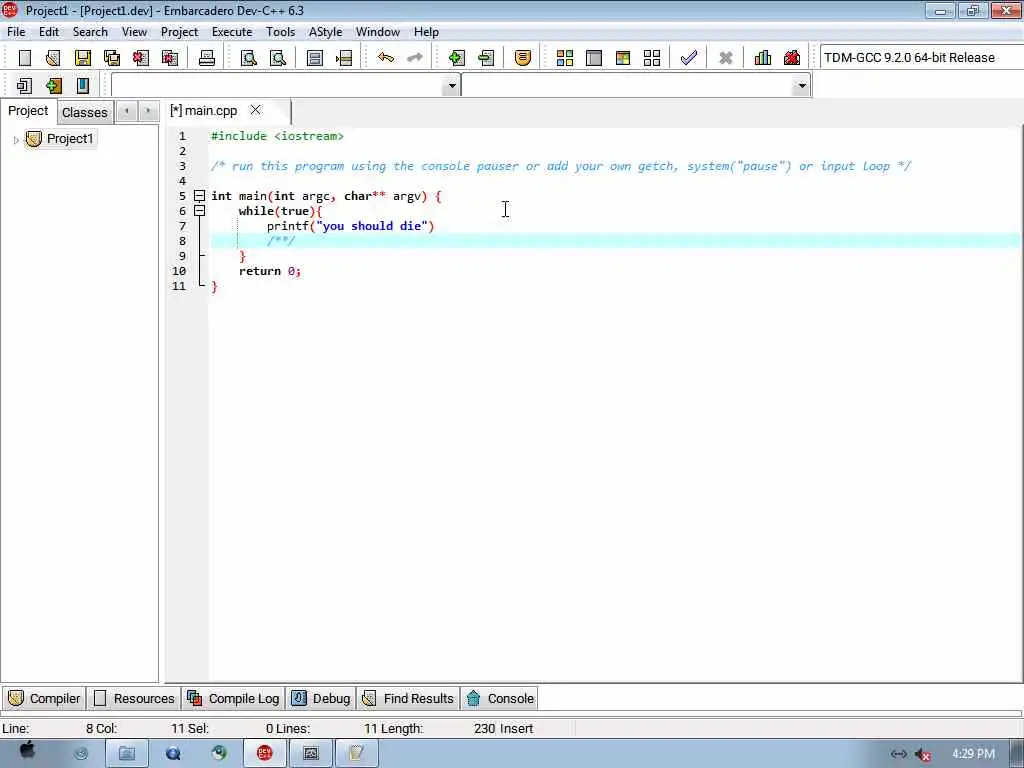Open the Window menu
The image size is (1024, 768).
click(x=377, y=32)
